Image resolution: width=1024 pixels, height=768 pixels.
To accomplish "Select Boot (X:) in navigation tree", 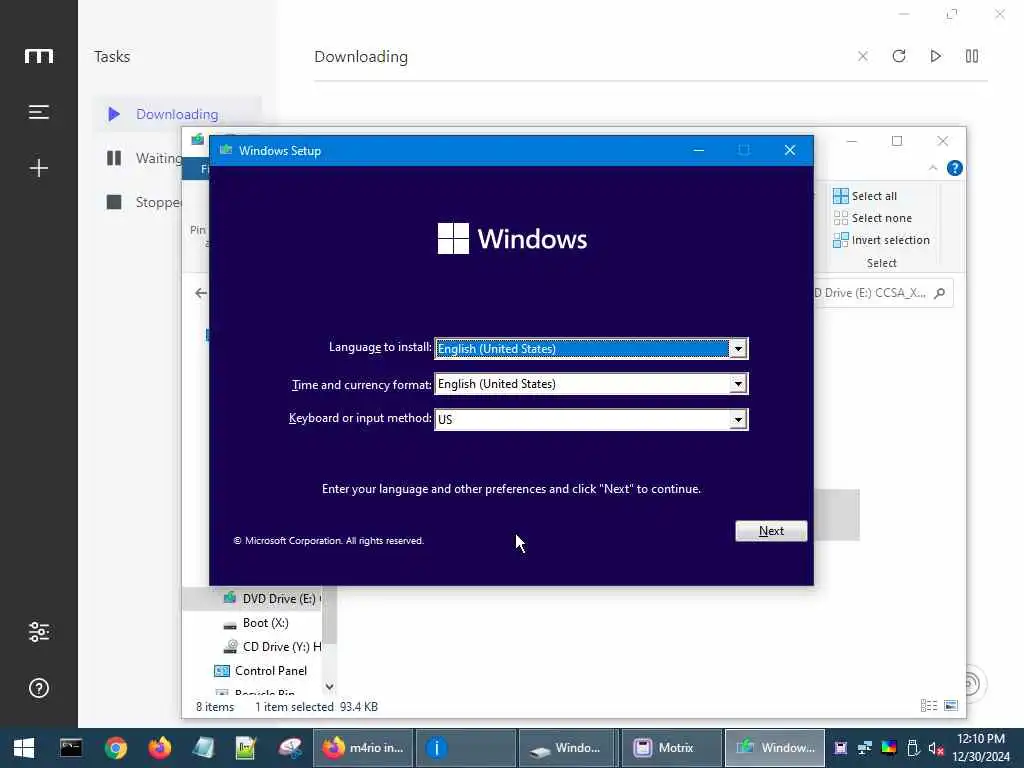I will pyautogui.click(x=255, y=623).
